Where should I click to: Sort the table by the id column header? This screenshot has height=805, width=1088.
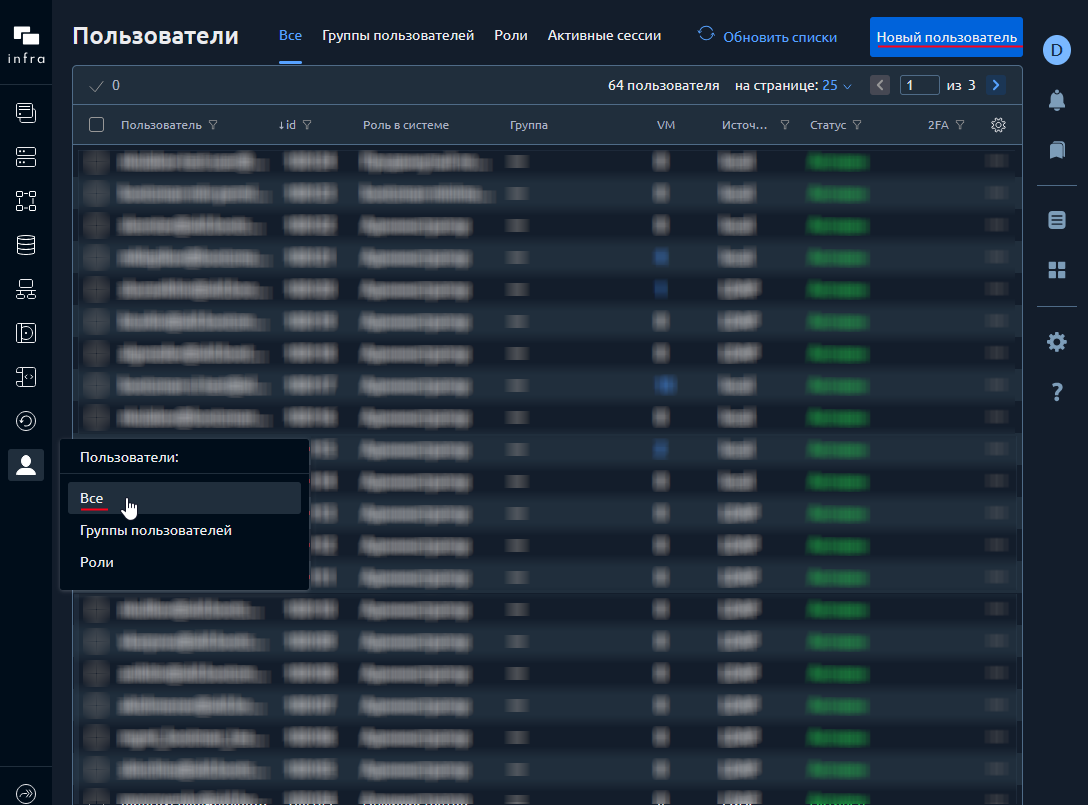[x=287, y=125]
